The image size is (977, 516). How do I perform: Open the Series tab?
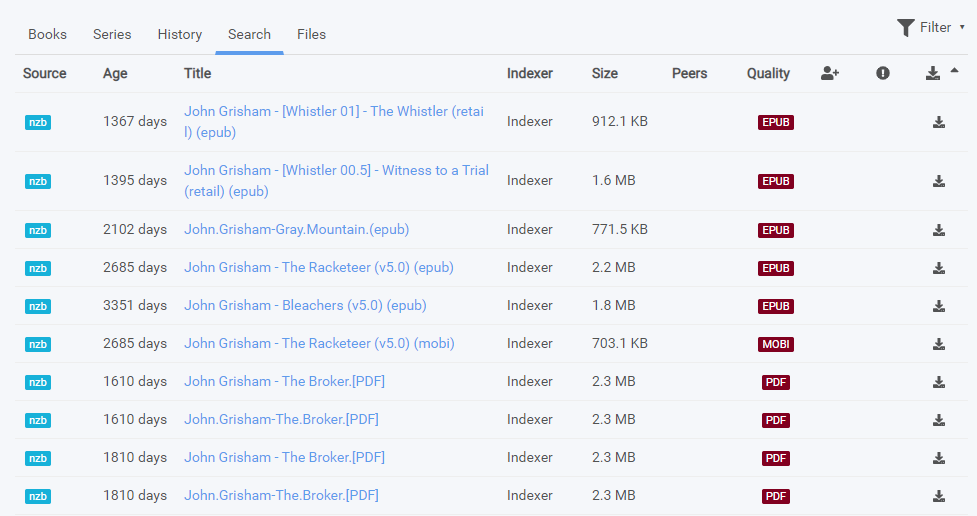112,34
